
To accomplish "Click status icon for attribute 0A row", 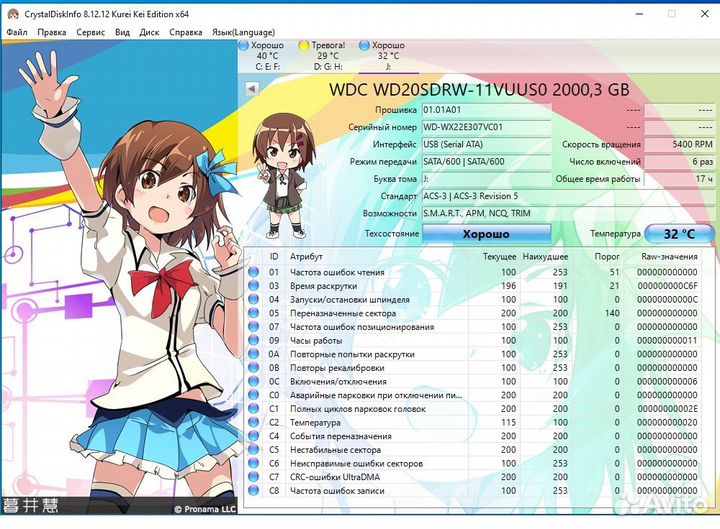I will coord(253,354).
